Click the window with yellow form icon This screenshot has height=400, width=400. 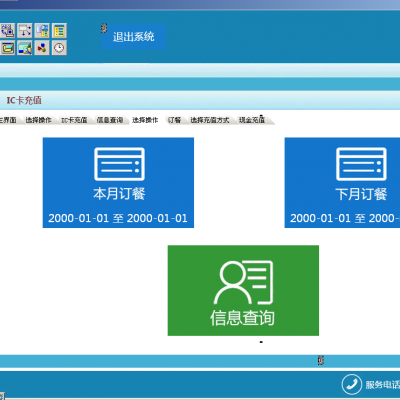pyautogui.click(x=42, y=31)
